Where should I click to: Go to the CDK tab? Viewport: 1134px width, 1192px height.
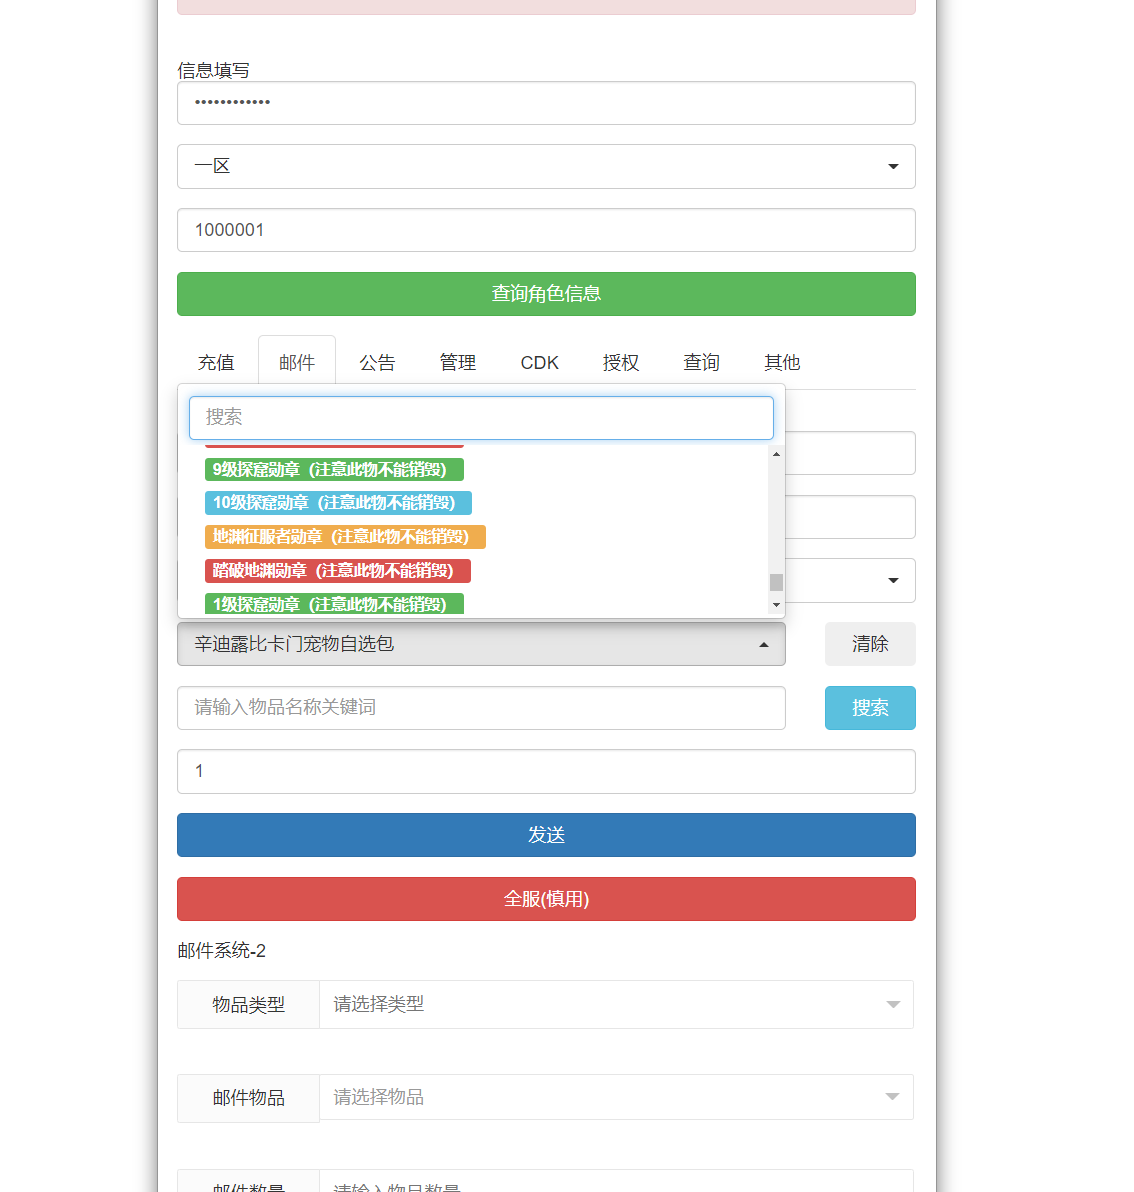click(x=539, y=362)
